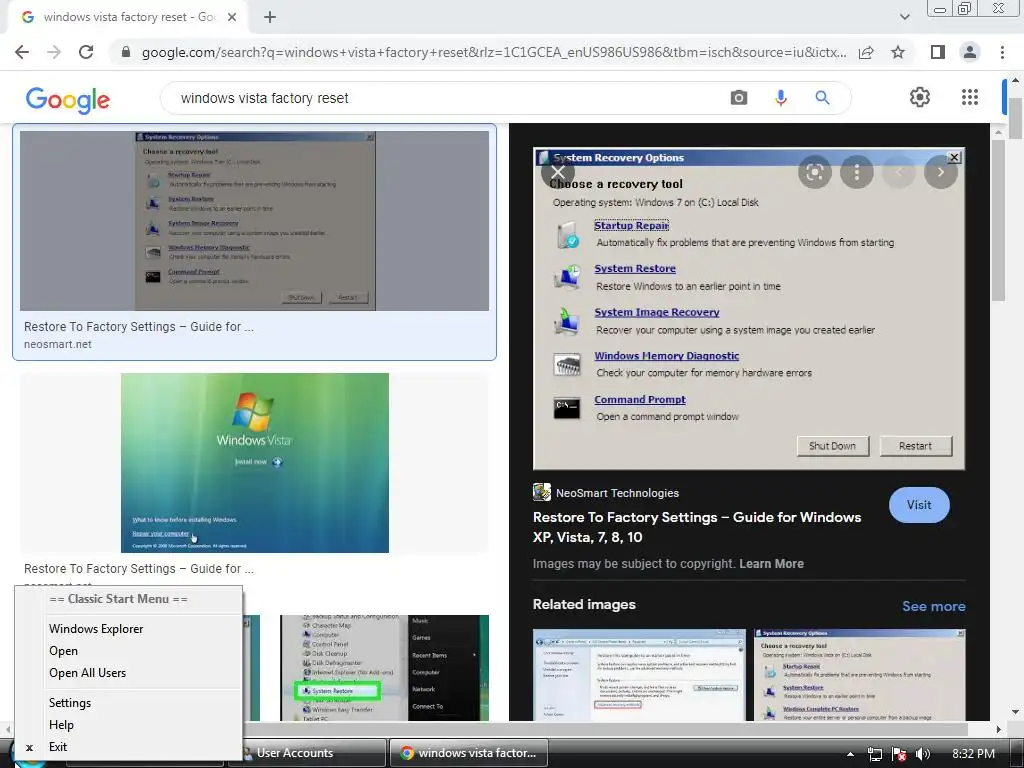Switch to User Accounts taskbar button
Image resolution: width=1024 pixels, height=768 pixels.
[313, 753]
